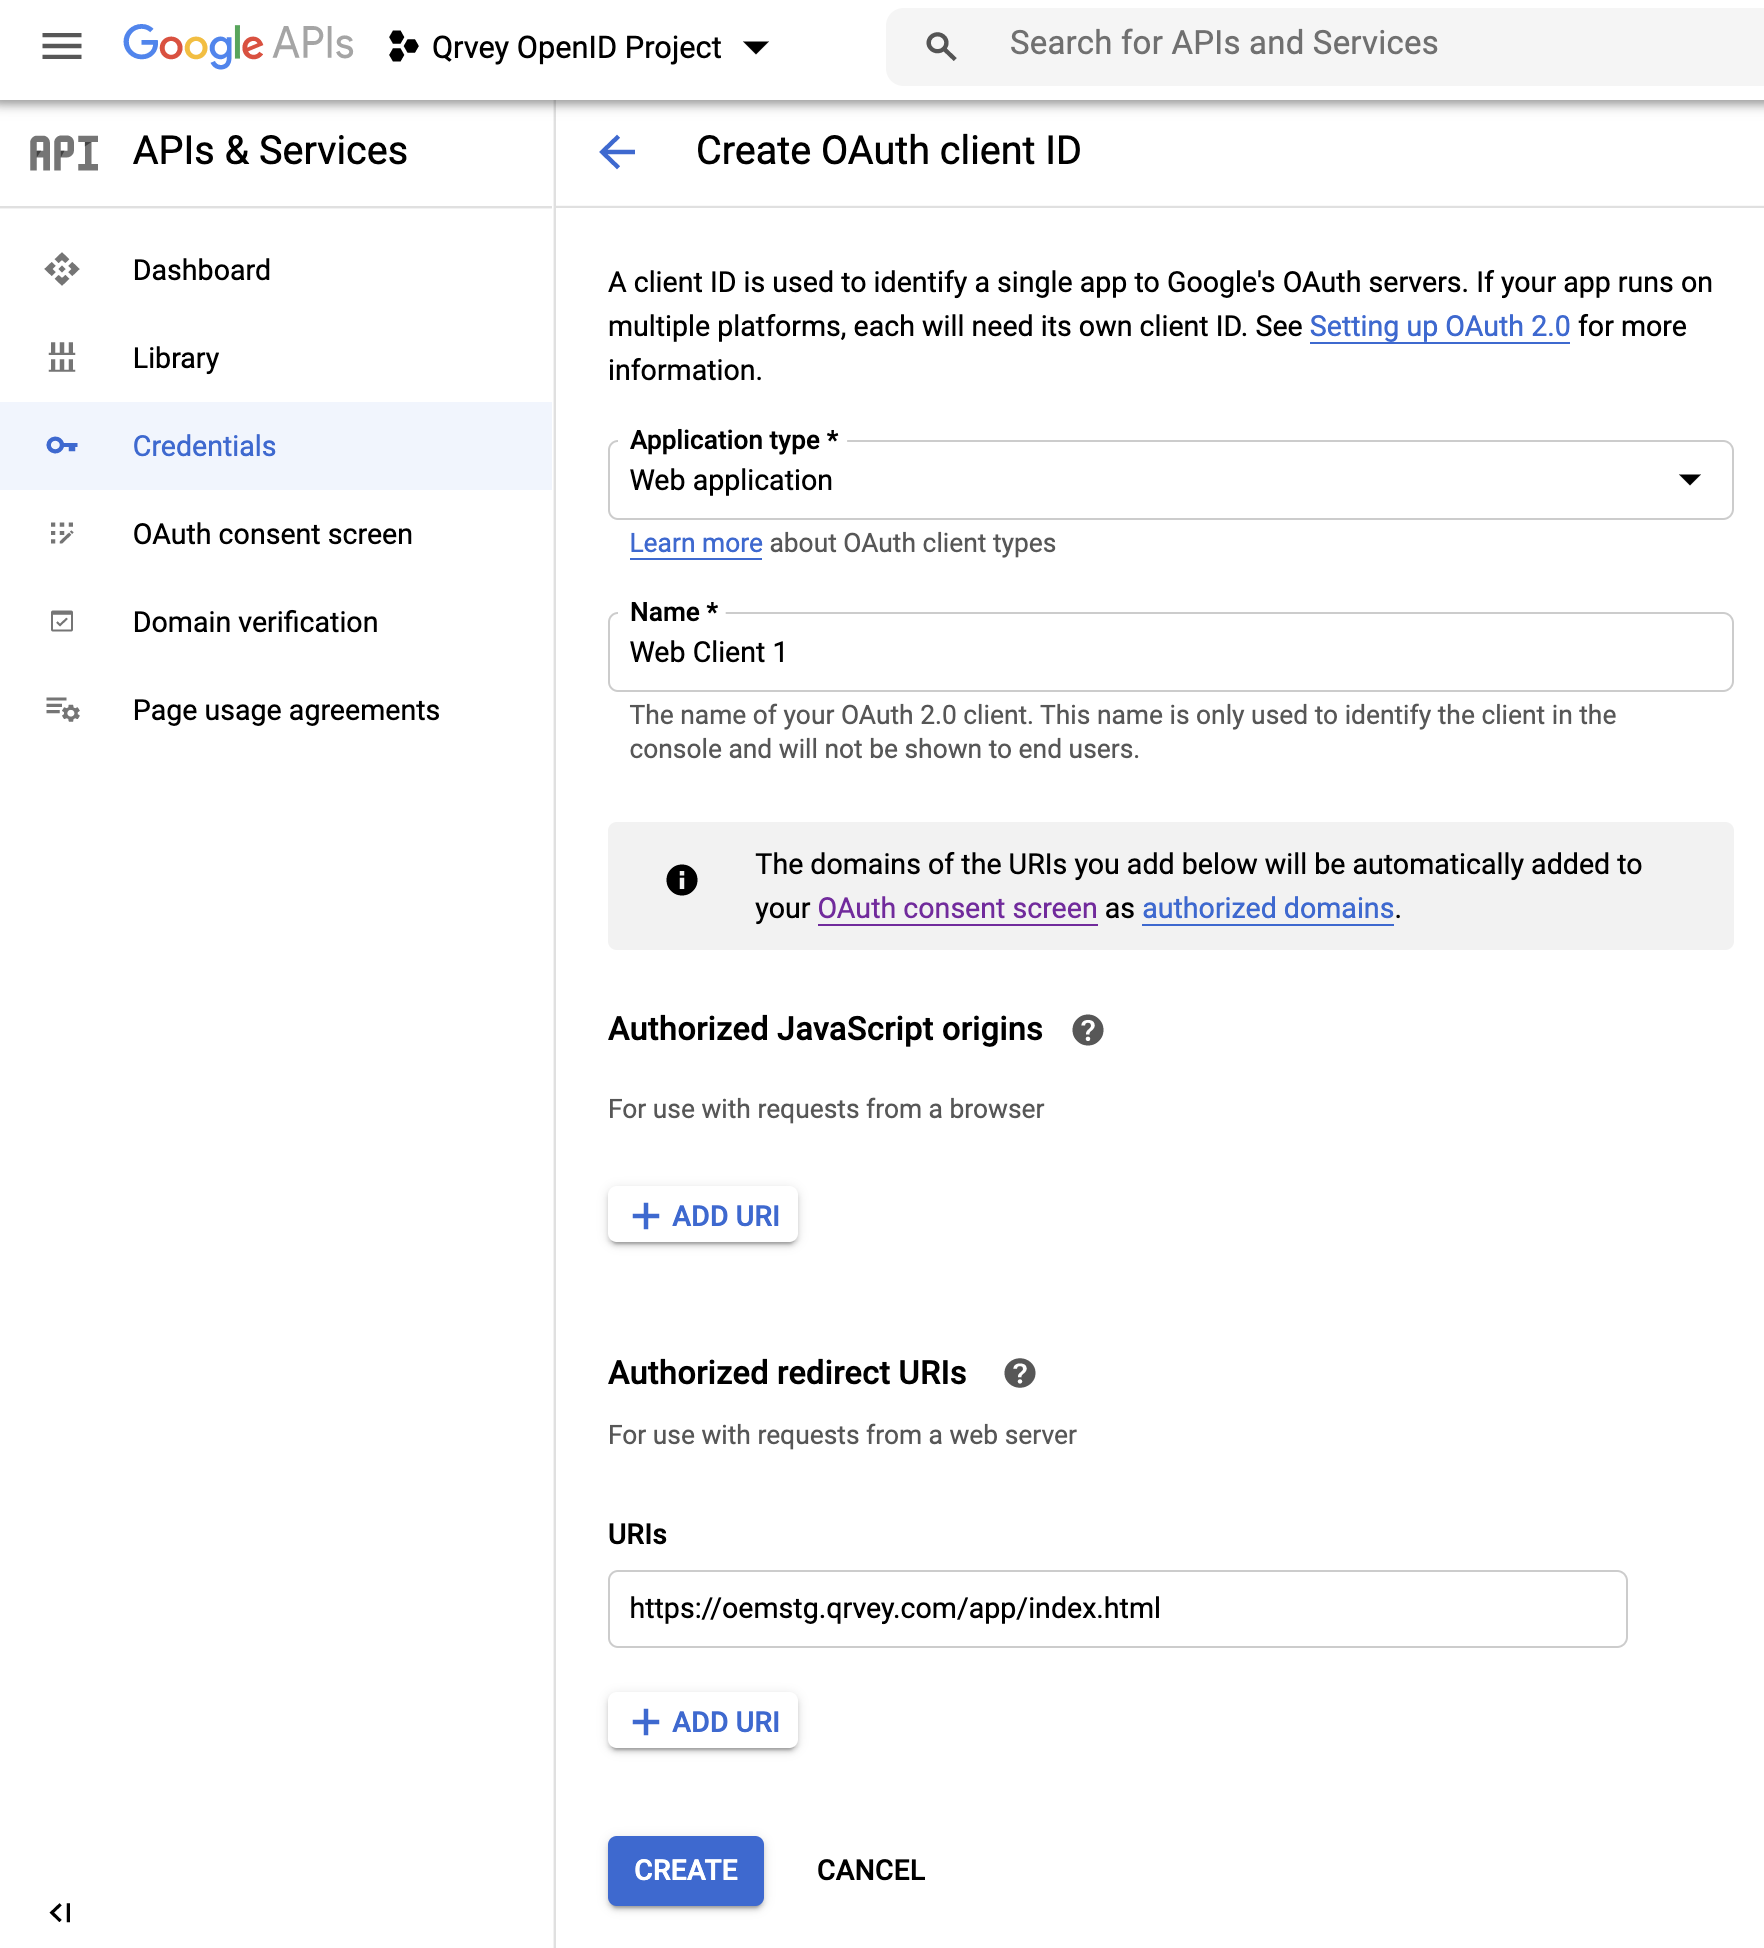Click the URIs label
The image size is (1764, 1948).
point(637,1534)
